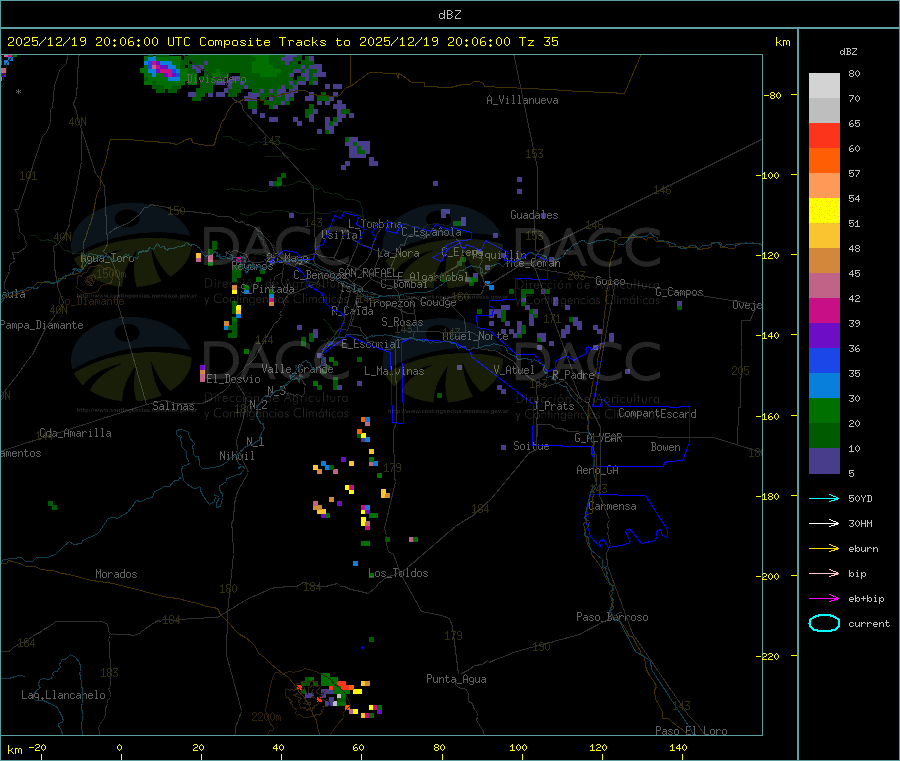Viewport: 900px width, 761px height.
Task: Click the Pampa_Diamante map label
Action: click(42, 325)
